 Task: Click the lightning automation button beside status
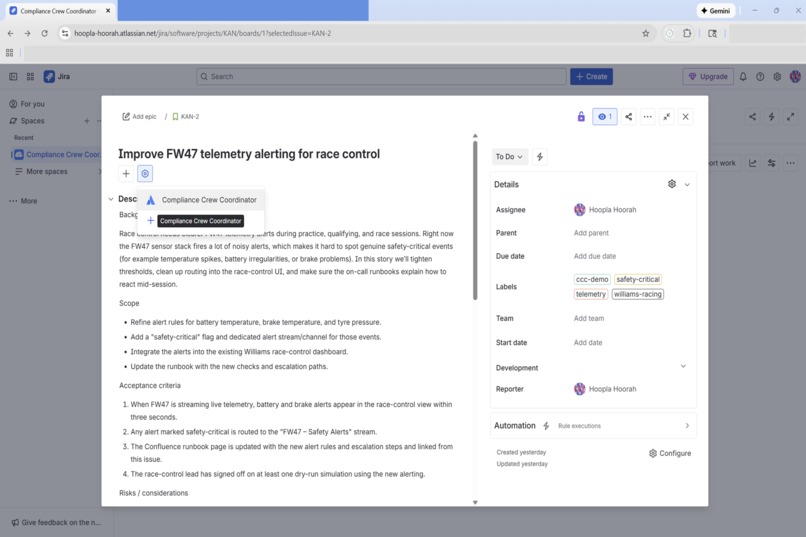540,157
